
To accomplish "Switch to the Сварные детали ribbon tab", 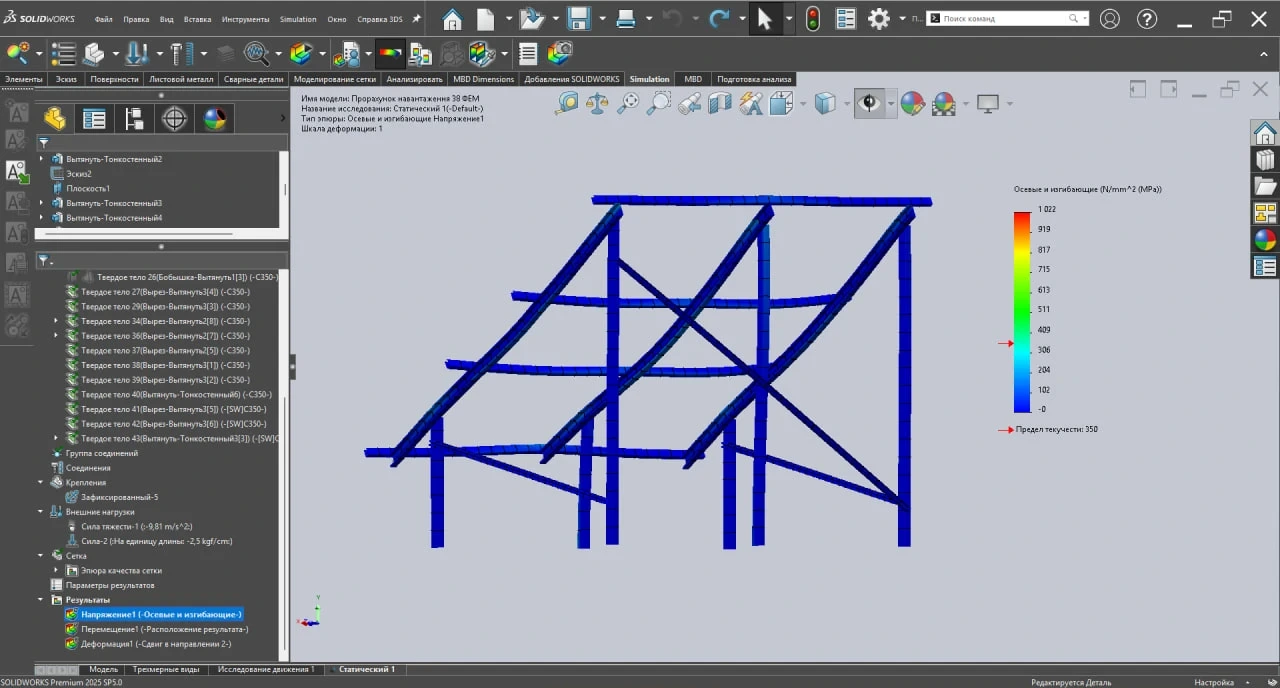I will coord(253,79).
